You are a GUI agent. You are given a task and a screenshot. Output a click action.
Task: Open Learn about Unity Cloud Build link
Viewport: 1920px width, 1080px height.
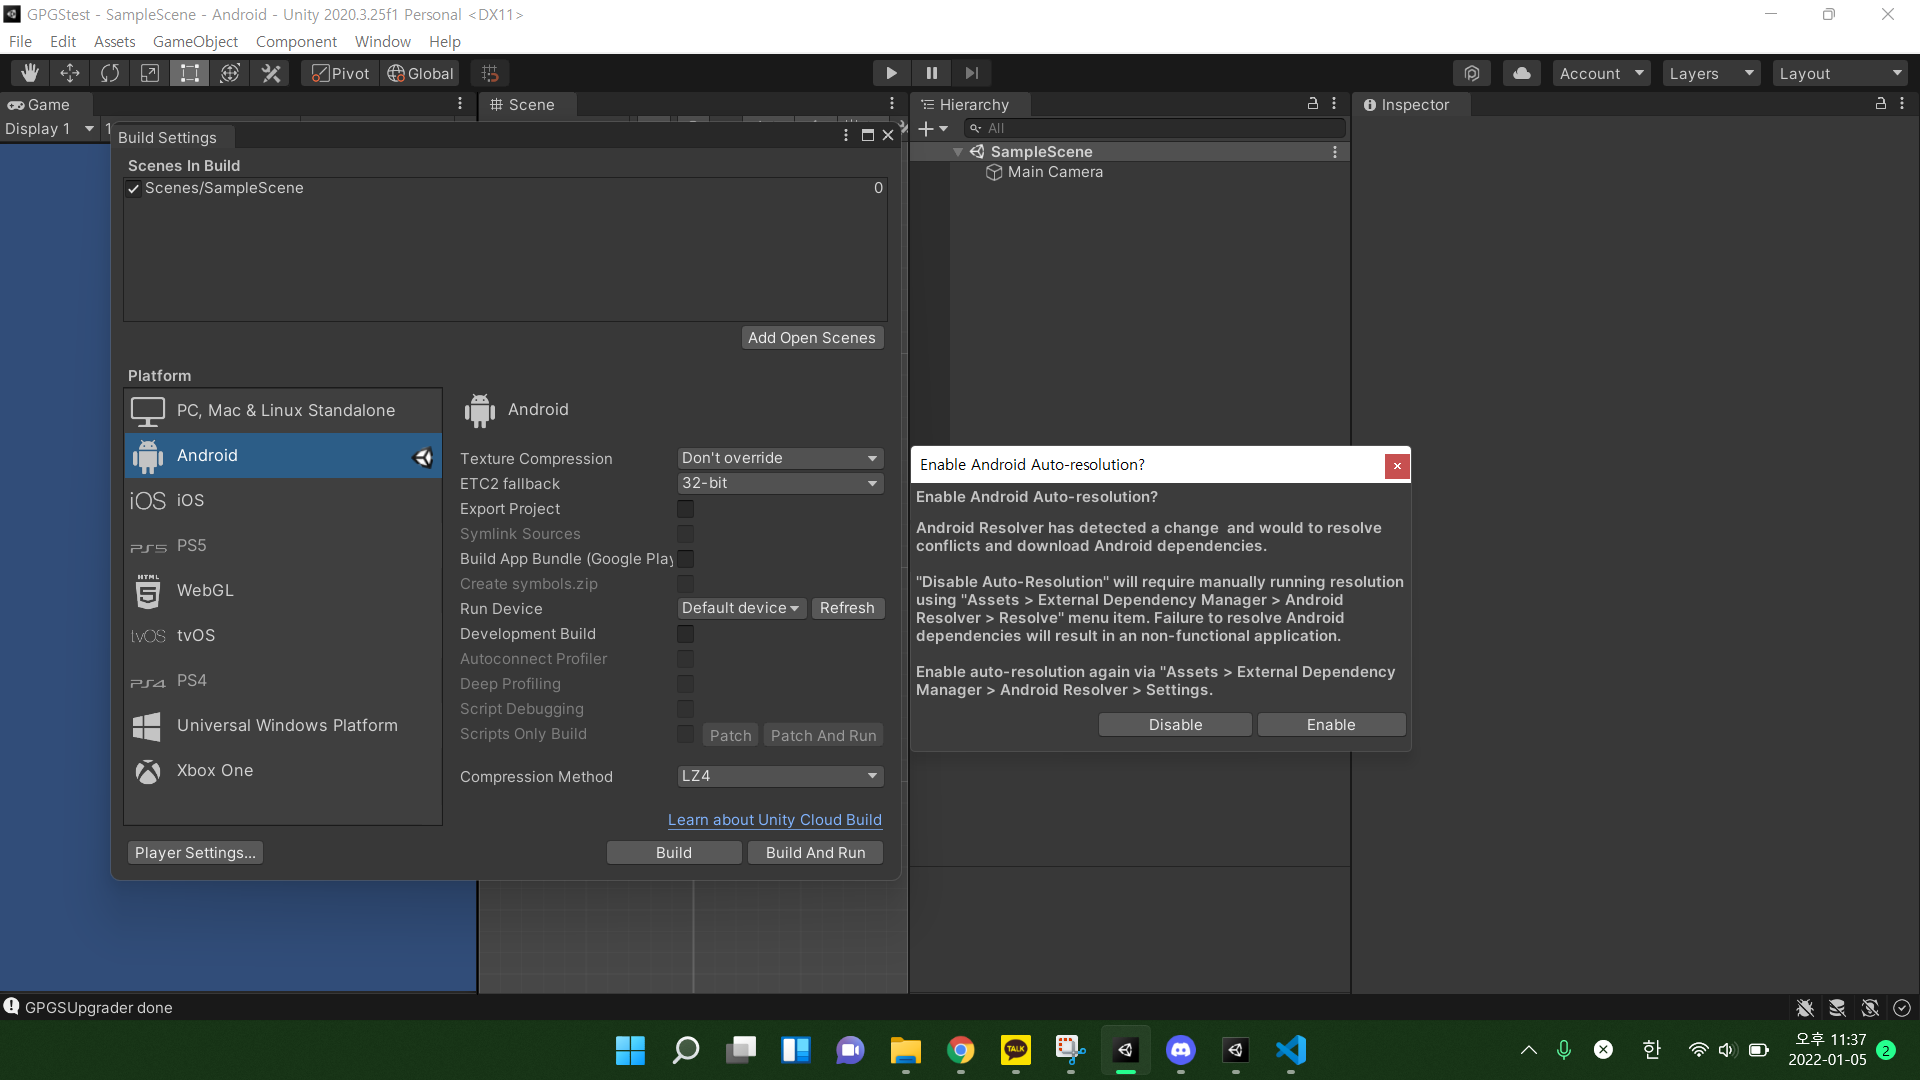click(774, 820)
